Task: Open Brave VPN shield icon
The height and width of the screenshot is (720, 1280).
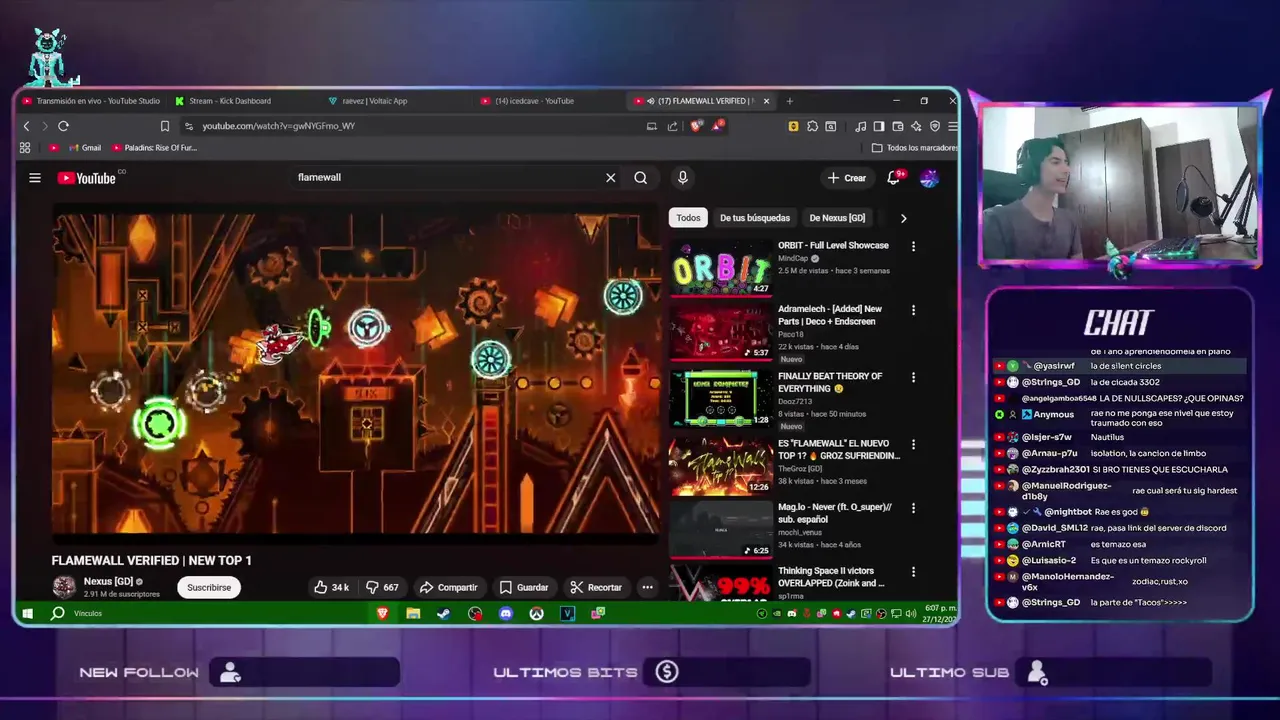Action: 935,126
